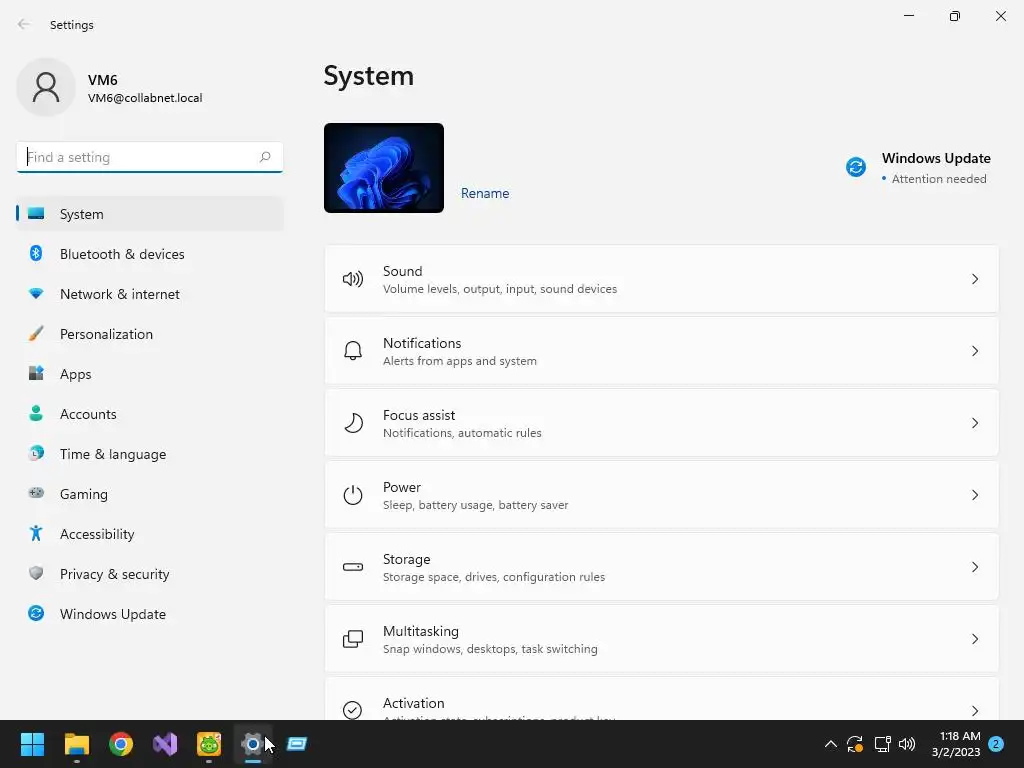Screen dimensions: 1024x768
Task: Click VM6@collabnet.local email text
Action: tap(145, 98)
